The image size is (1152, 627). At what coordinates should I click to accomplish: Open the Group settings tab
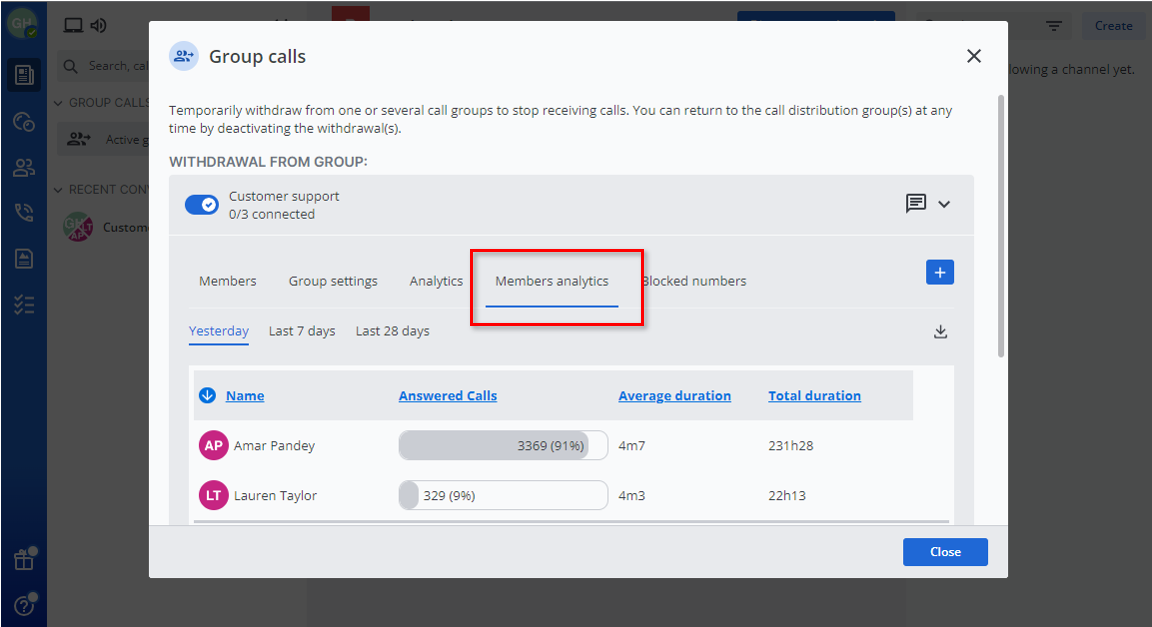tap(333, 281)
